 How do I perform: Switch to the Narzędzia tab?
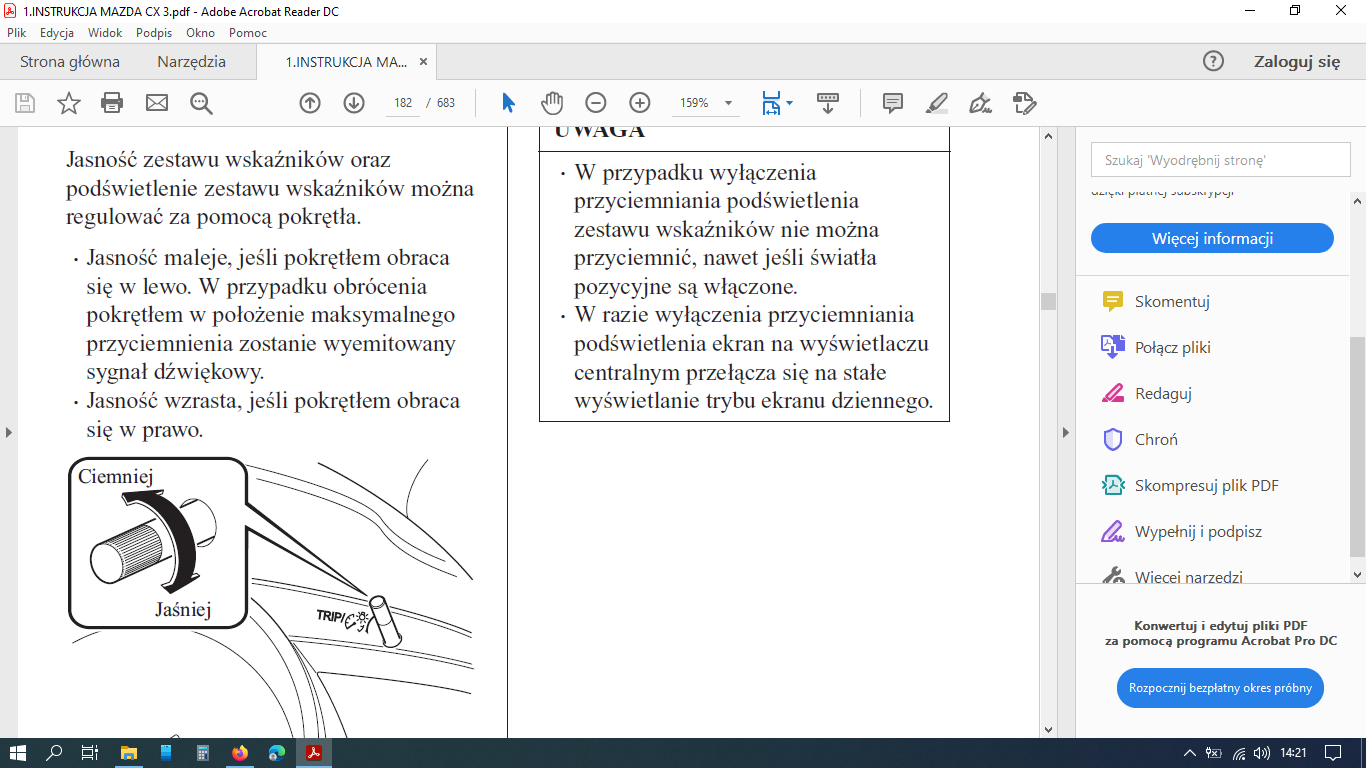[x=191, y=62]
